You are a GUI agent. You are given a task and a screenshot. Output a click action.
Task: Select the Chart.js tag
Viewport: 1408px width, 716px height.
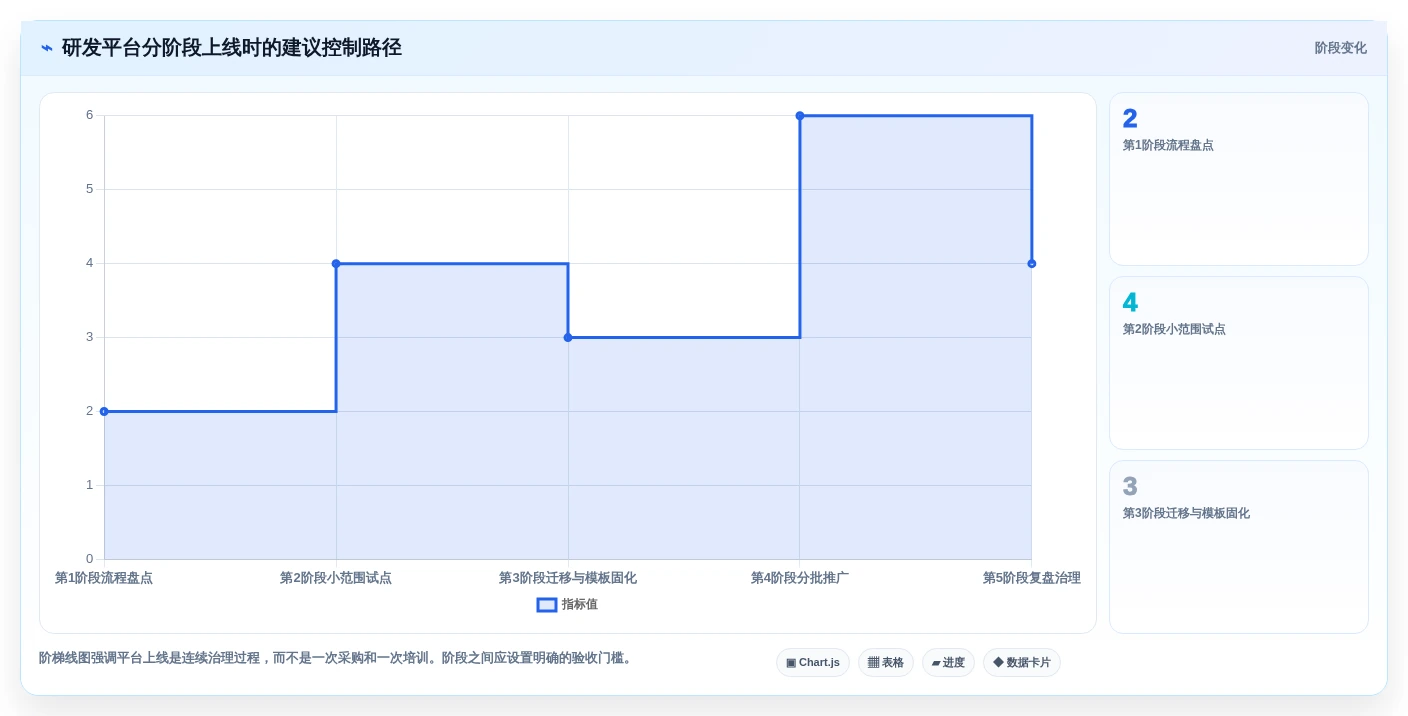click(x=813, y=662)
